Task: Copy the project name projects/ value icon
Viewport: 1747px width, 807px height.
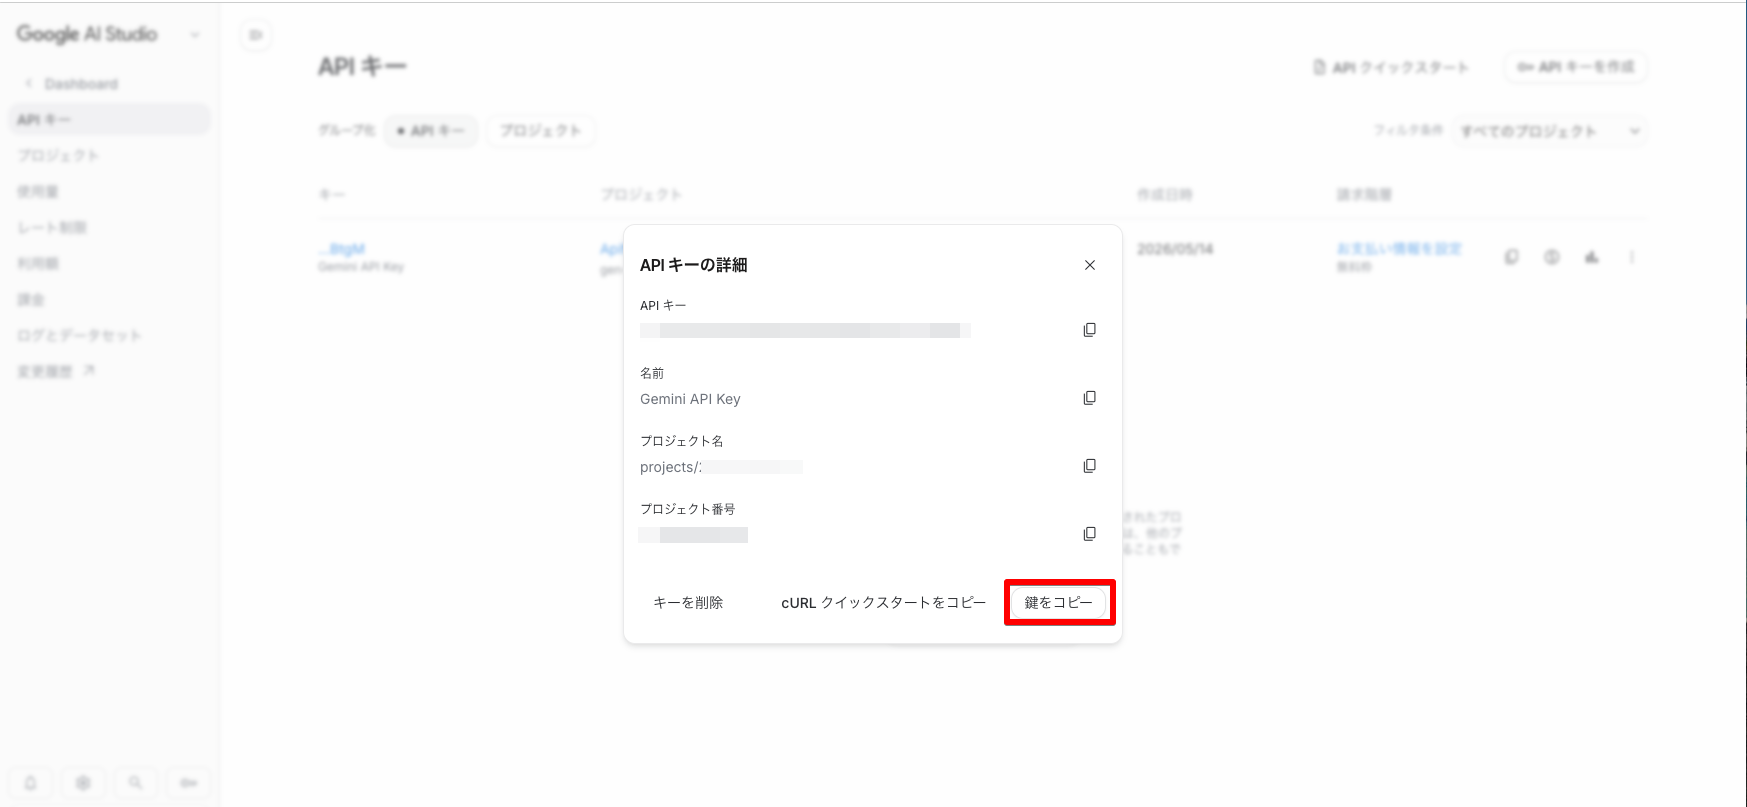Action: (x=1089, y=466)
